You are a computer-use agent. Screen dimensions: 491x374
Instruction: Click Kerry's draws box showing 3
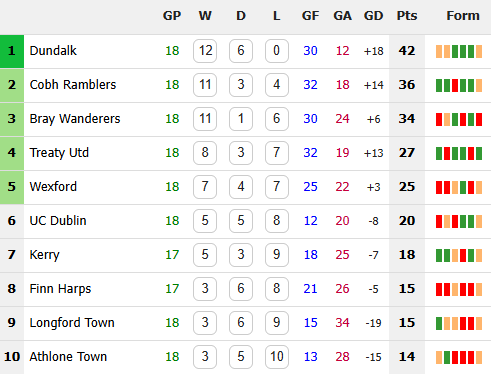tap(241, 255)
